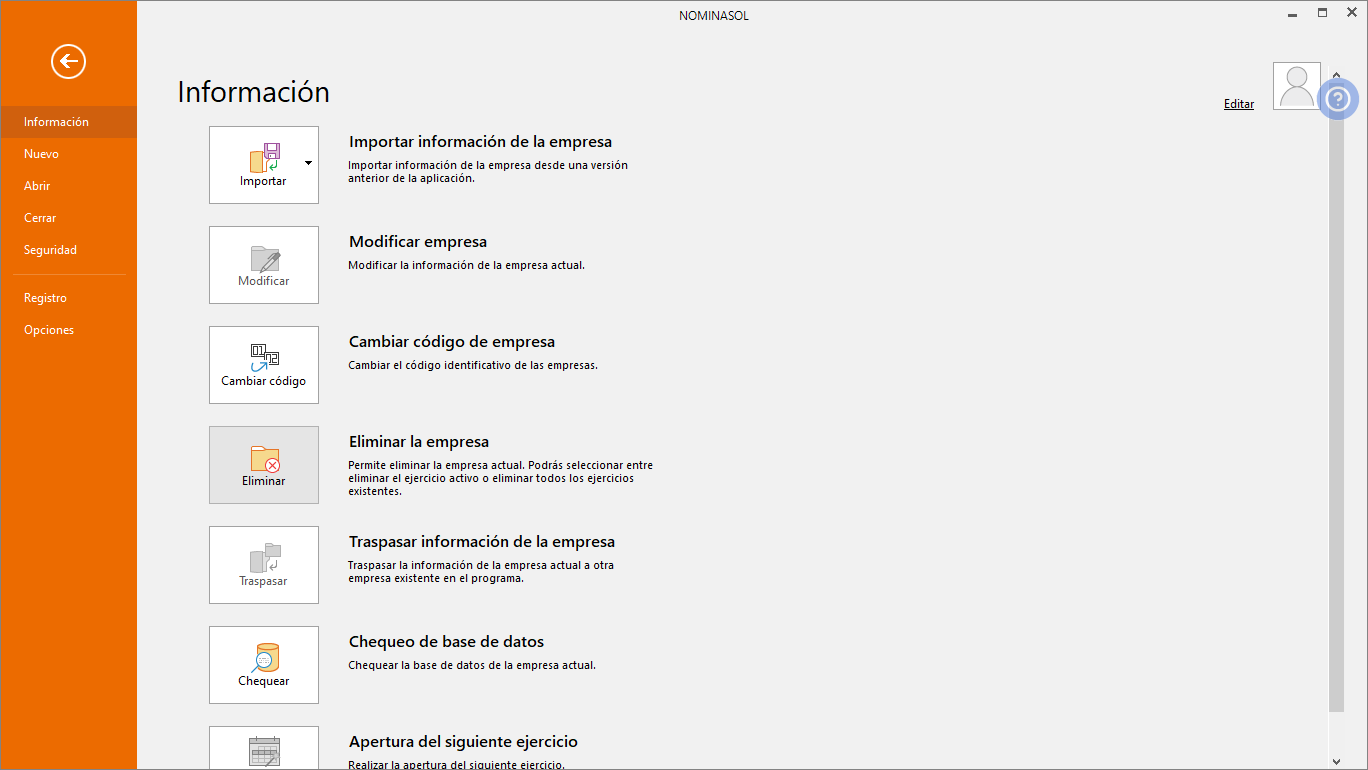Choose Cerrar in the sidebar
The width and height of the screenshot is (1368, 770).
(x=68, y=218)
